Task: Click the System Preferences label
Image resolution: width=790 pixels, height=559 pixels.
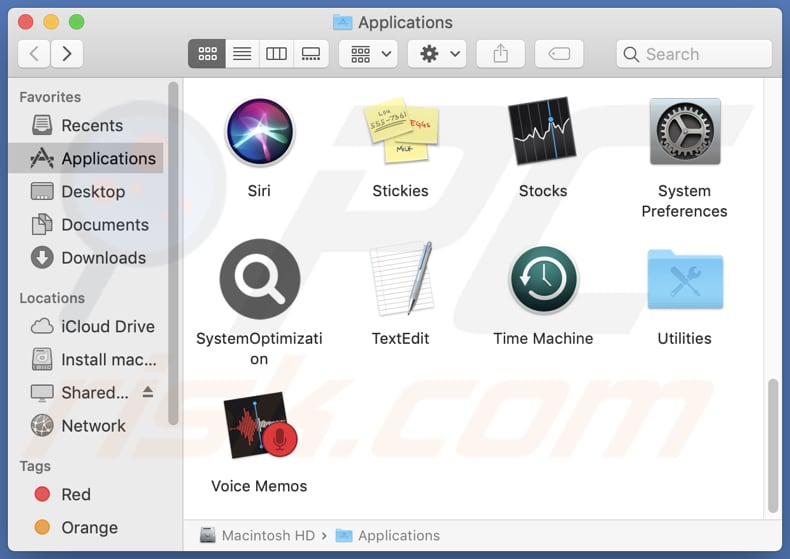Action: (685, 201)
